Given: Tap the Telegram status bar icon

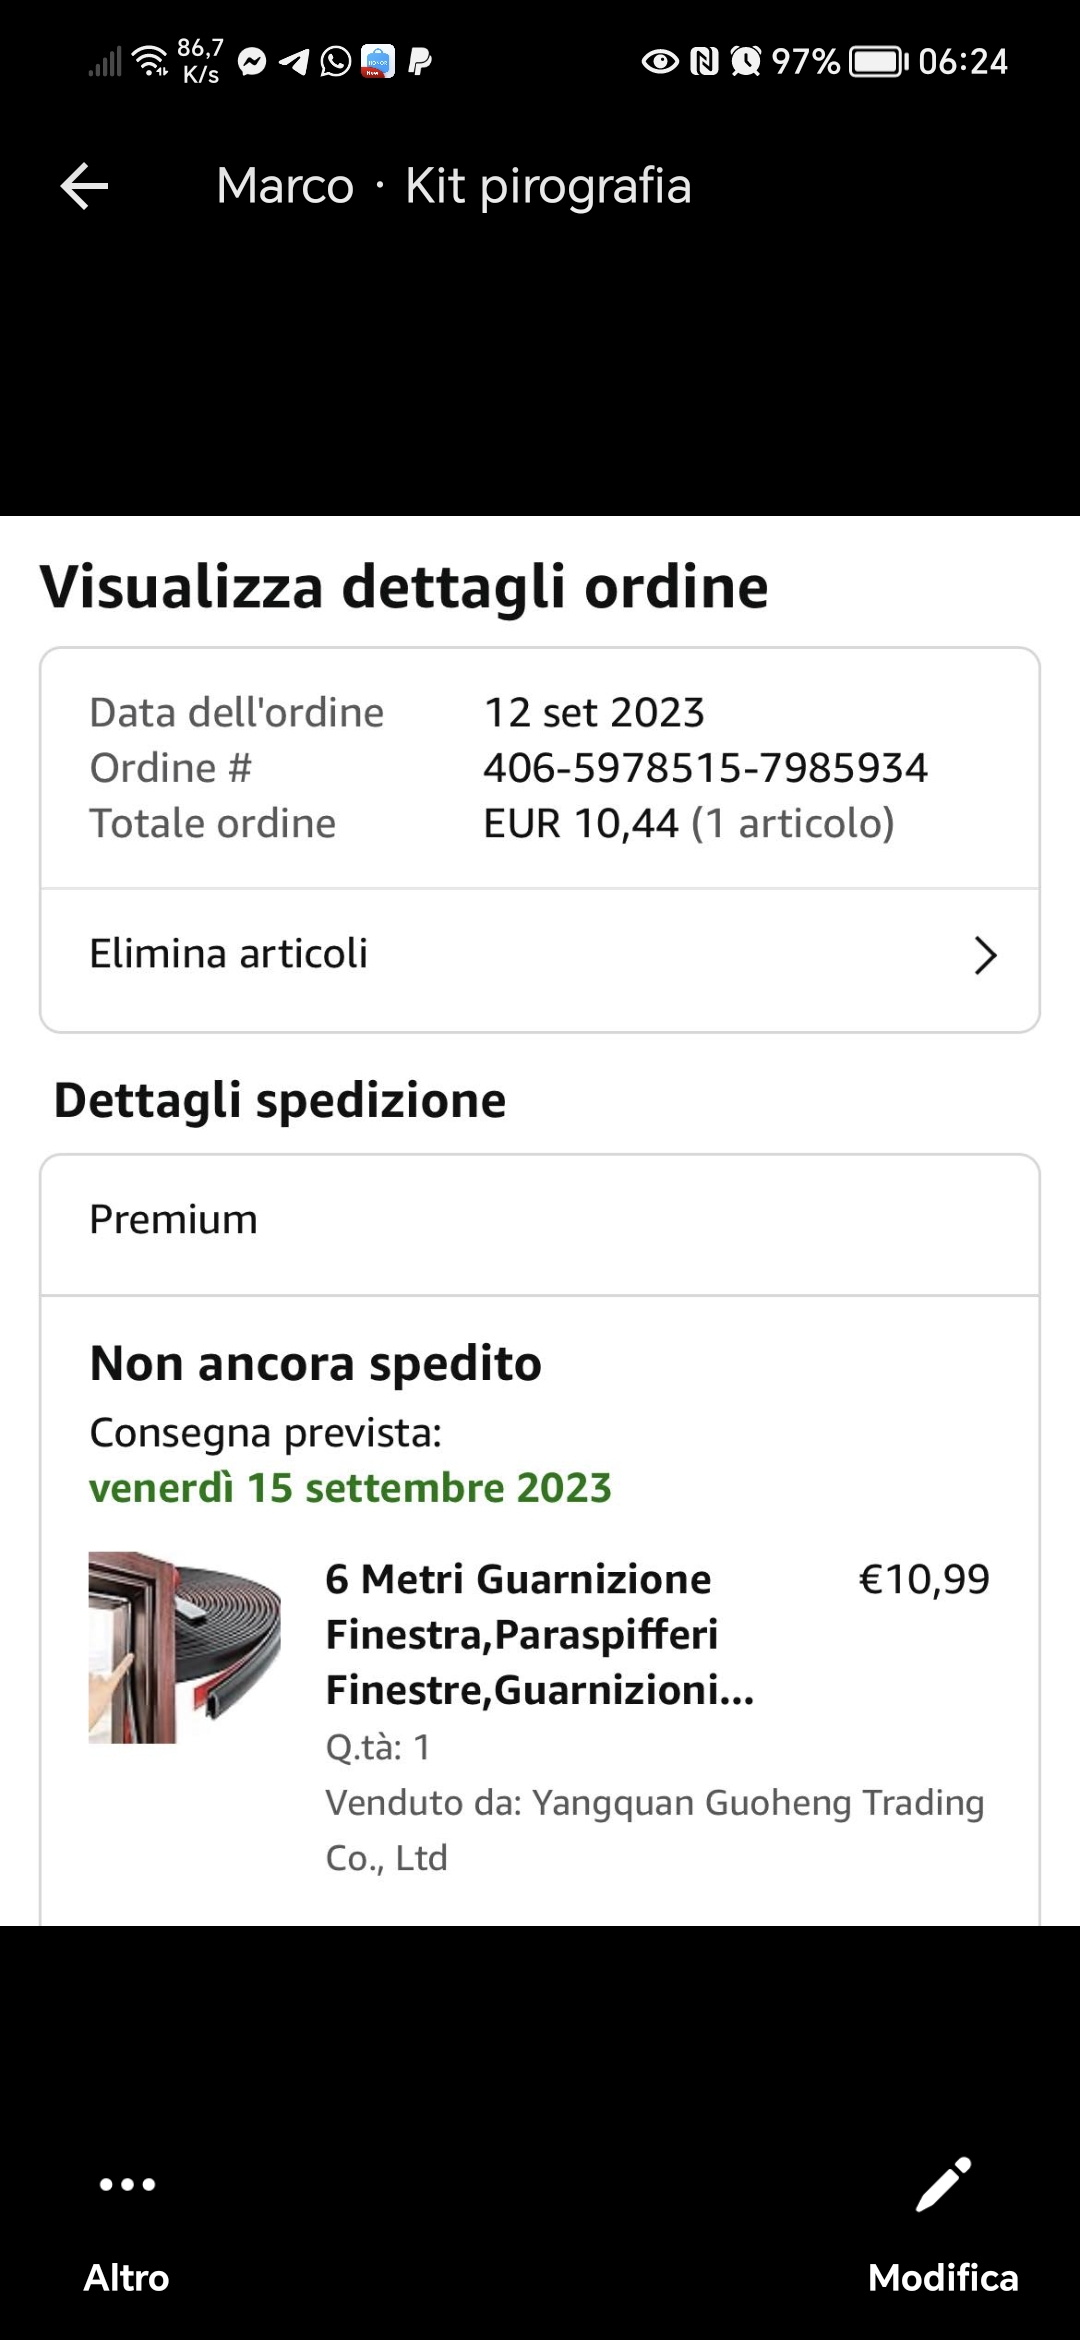Looking at the screenshot, I should point(294,62).
